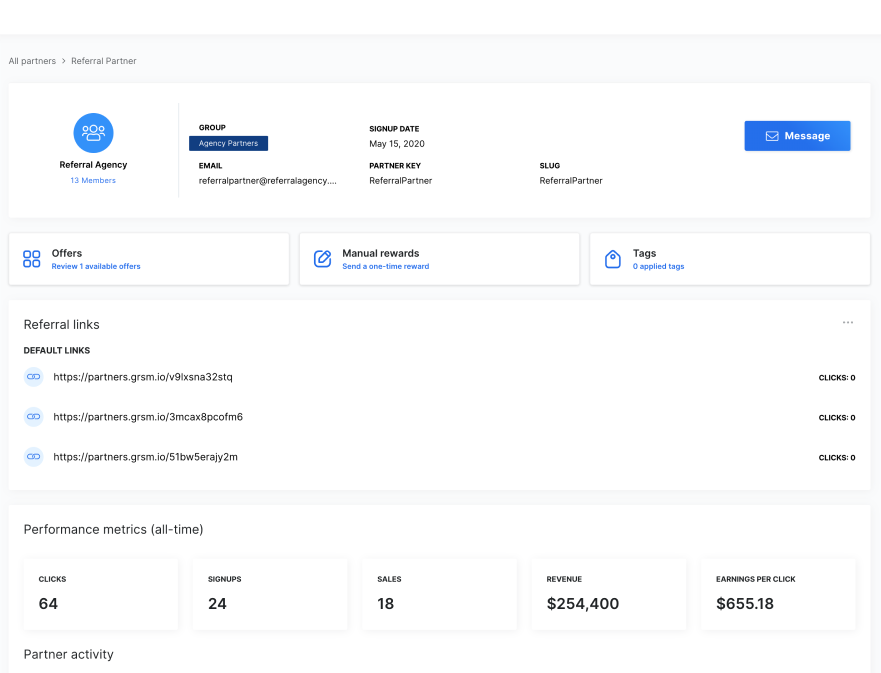This screenshot has height=673, width=881.
Task: Click the Manual rewards card title
Action: (x=380, y=253)
